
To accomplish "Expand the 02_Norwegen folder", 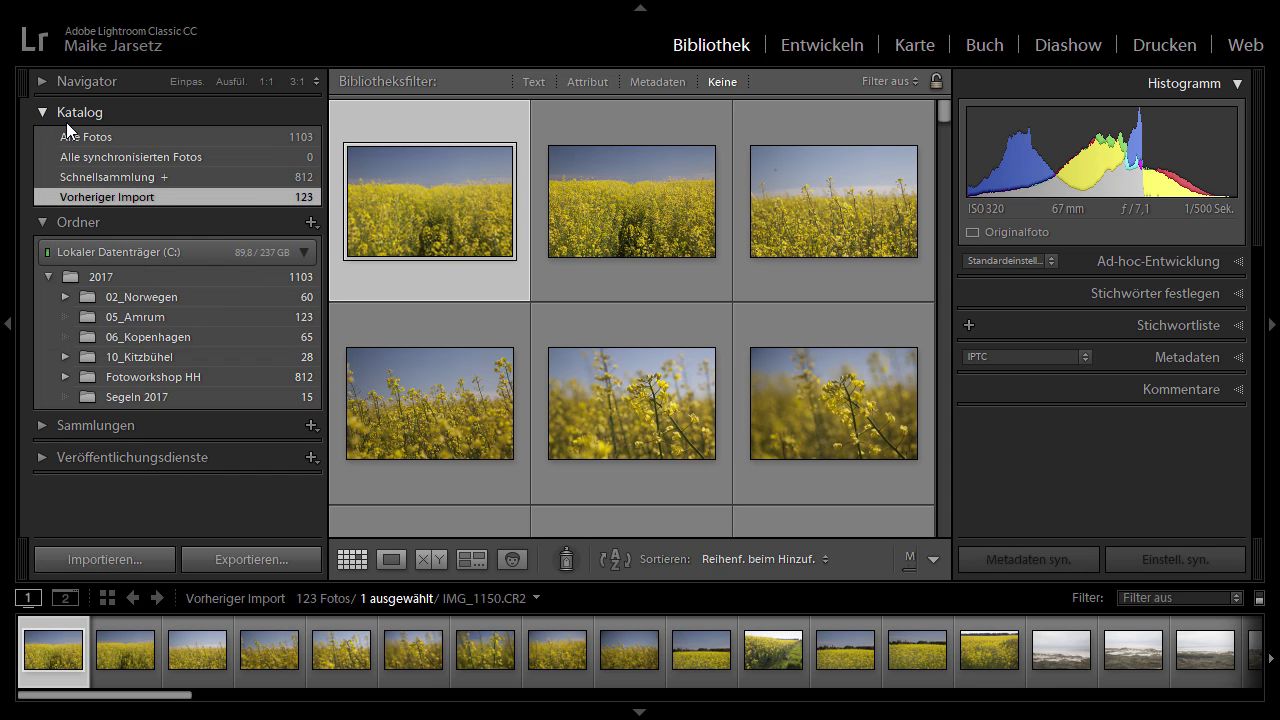I will (65, 297).
